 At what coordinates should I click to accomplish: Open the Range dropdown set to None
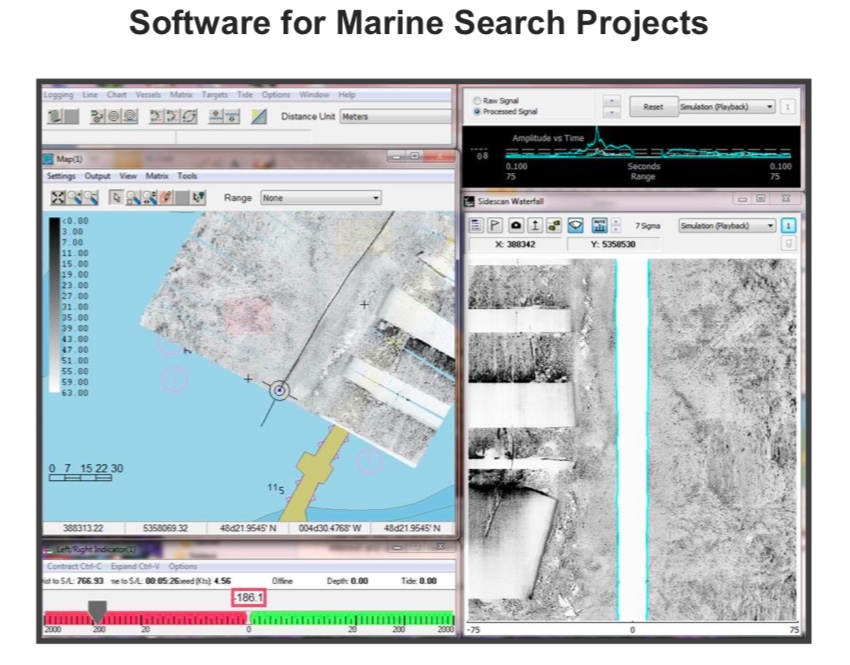pyautogui.click(x=321, y=198)
